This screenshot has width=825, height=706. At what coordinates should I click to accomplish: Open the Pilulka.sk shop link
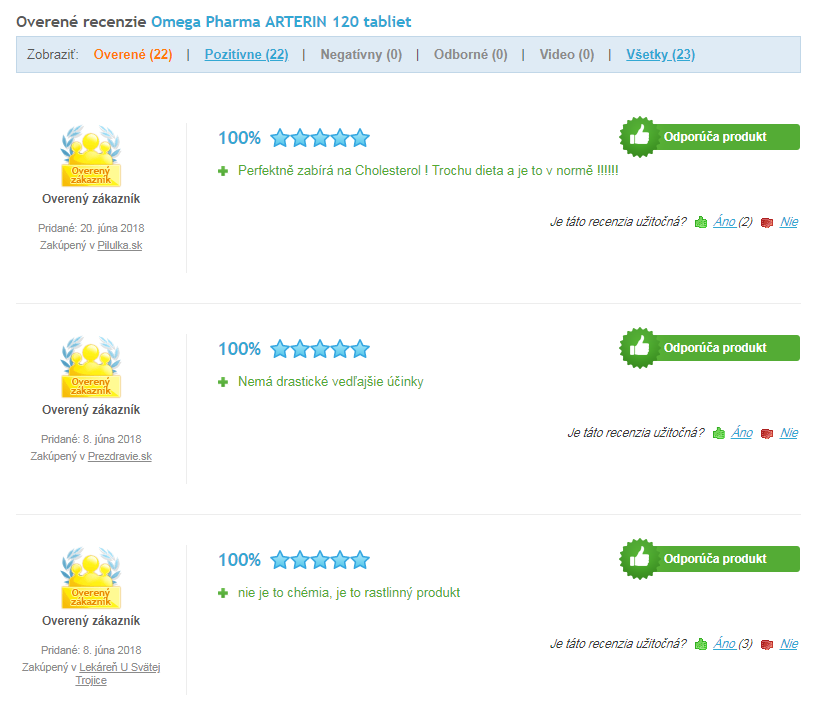point(120,245)
